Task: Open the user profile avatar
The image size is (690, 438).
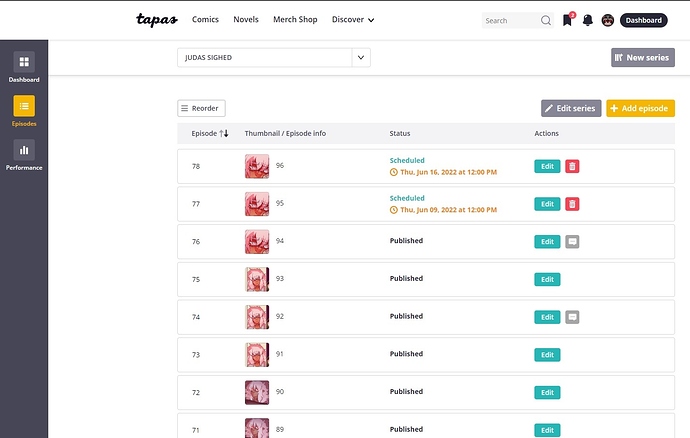Action: [x=607, y=20]
